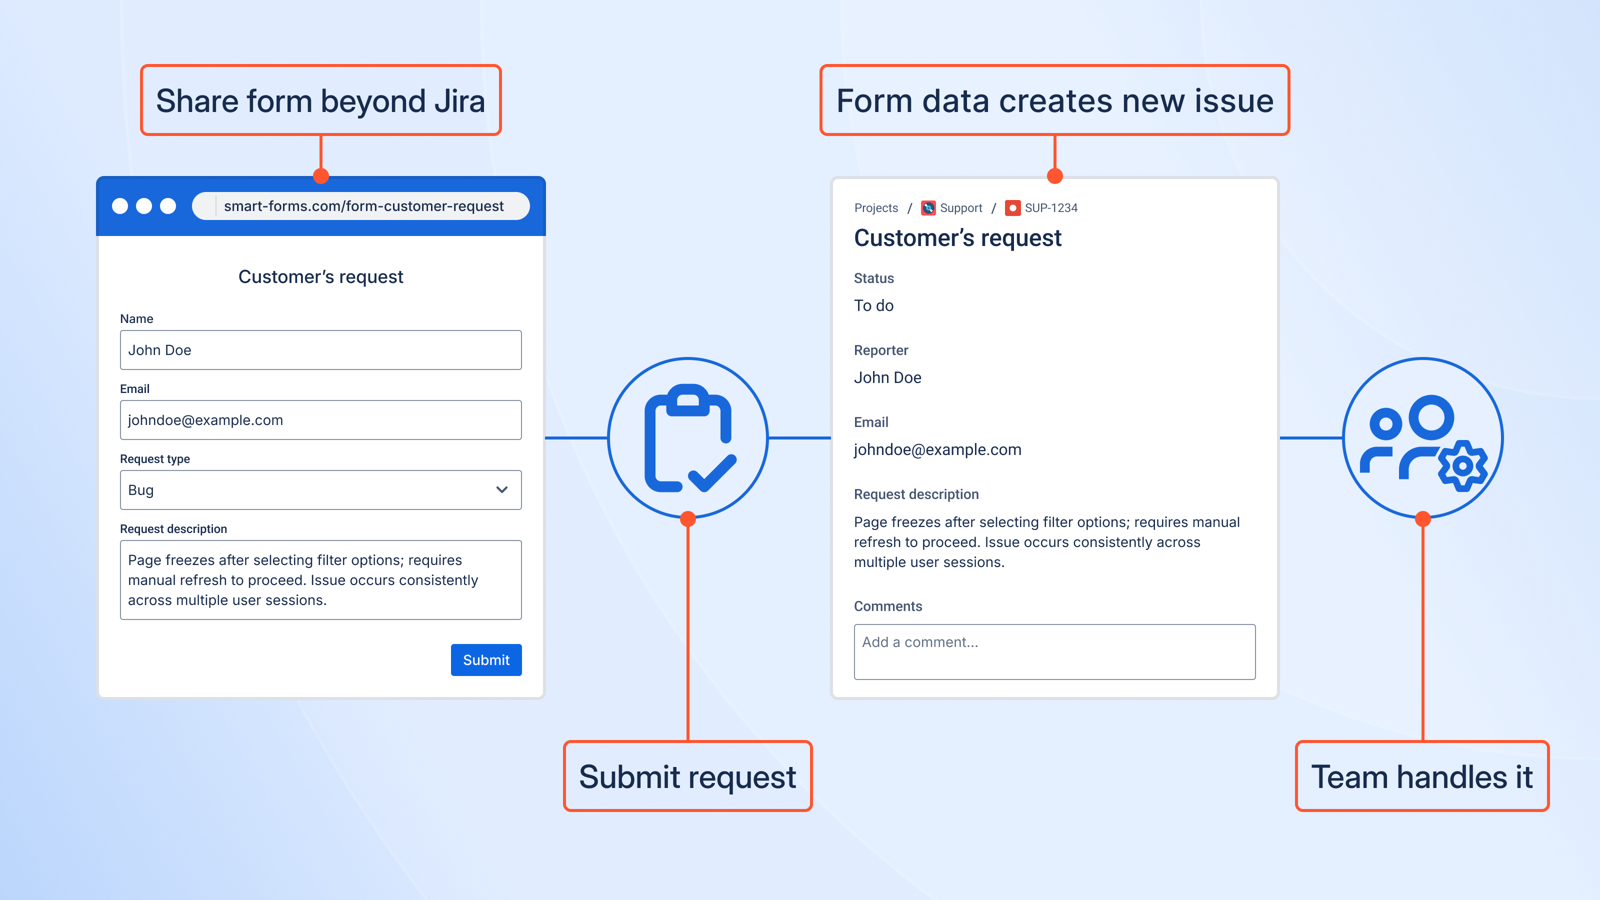This screenshot has width=1600, height=900.
Task: Open the Support breadcrumb link
Action: click(961, 208)
